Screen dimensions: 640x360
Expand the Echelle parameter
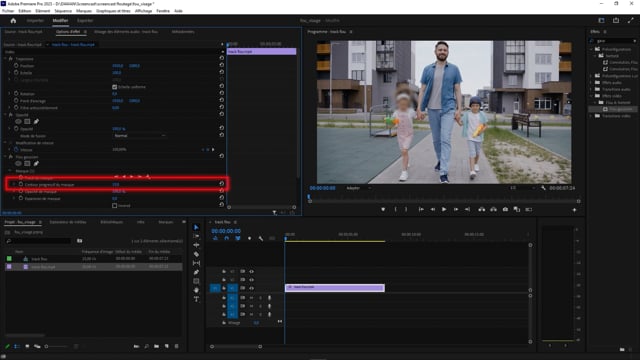pyautogui.click(x=10, y=73)
